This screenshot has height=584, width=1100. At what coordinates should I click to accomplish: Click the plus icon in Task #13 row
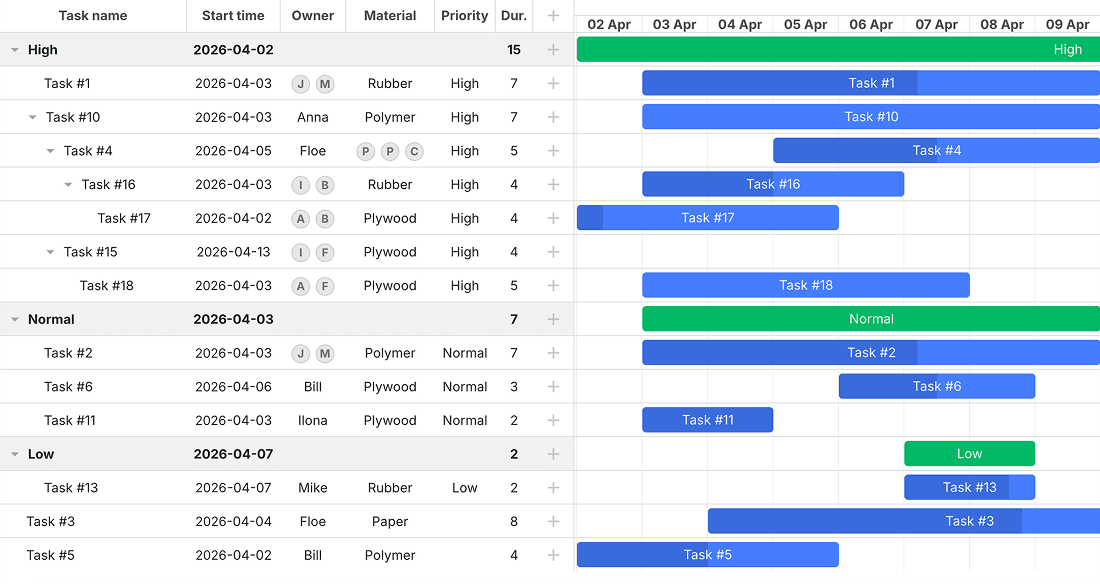click(x=554, y=488)
